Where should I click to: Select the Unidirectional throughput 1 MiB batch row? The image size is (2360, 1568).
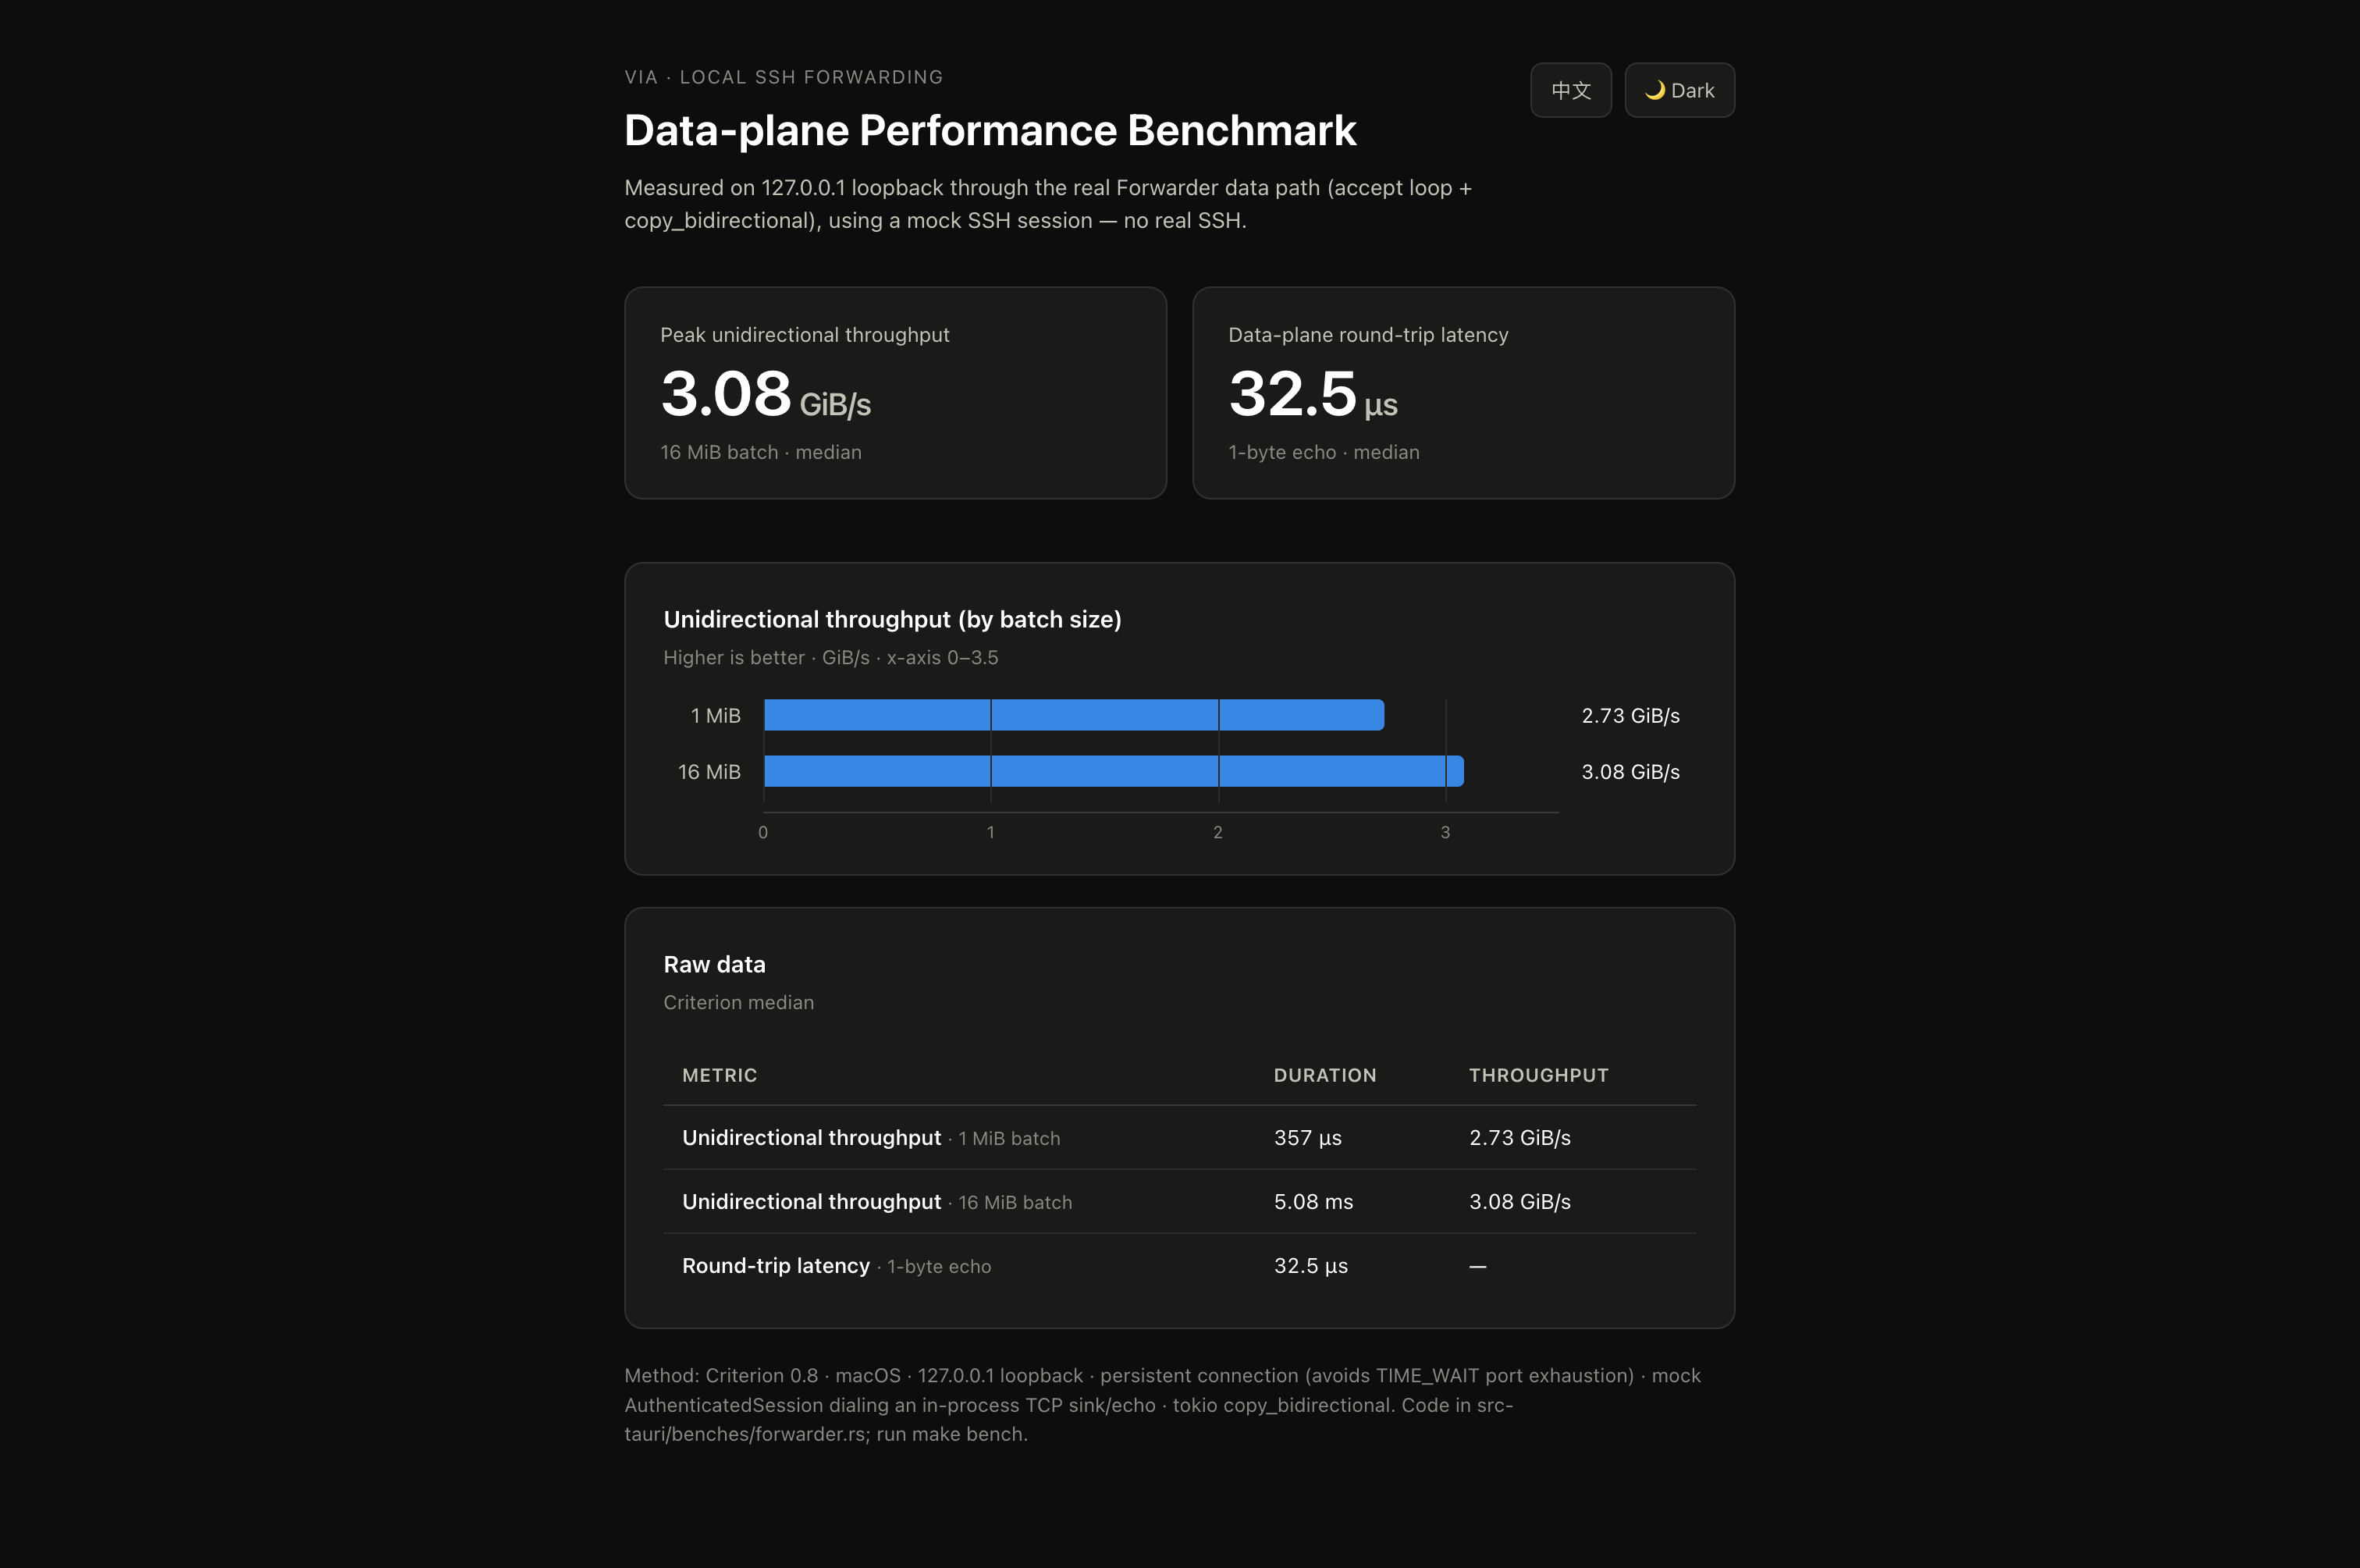pos(1179,1138)
